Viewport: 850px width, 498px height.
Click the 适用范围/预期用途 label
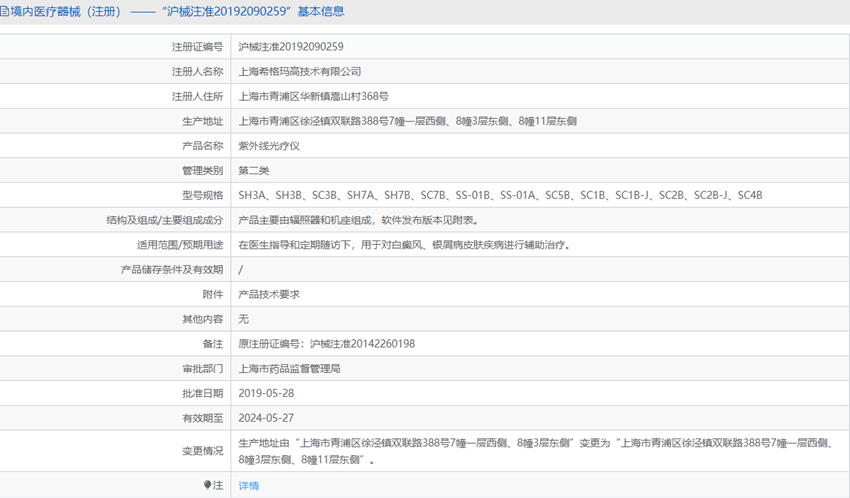tap(180, 245)
